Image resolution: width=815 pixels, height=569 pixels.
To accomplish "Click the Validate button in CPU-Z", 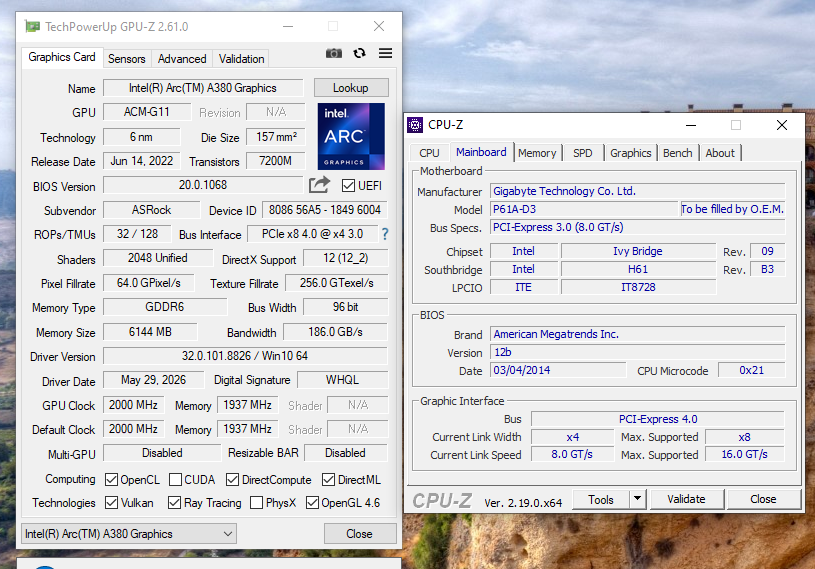I will tap(686, 499).
